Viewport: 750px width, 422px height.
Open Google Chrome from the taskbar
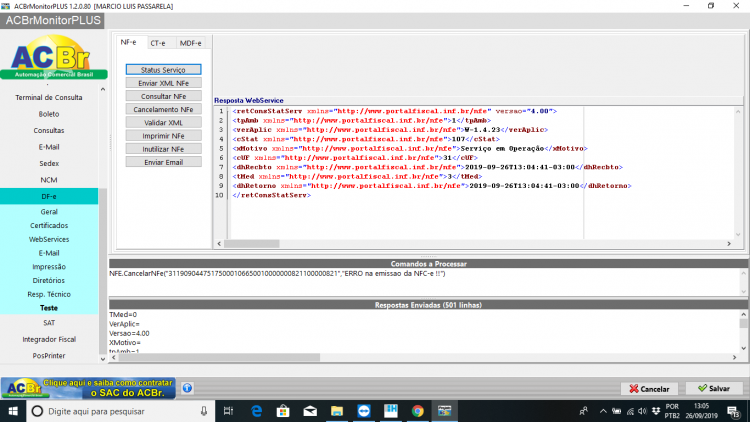click(x=418, y=411)
